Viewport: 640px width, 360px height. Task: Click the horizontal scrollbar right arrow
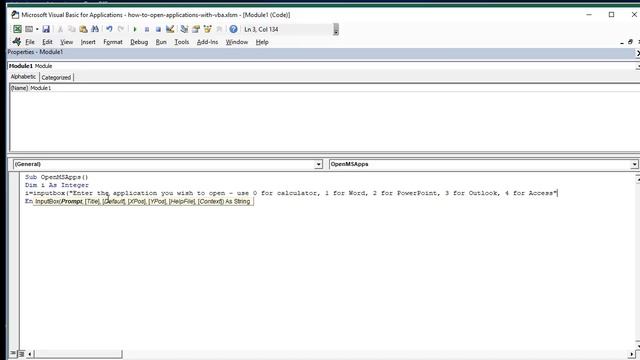click(631, 354)
